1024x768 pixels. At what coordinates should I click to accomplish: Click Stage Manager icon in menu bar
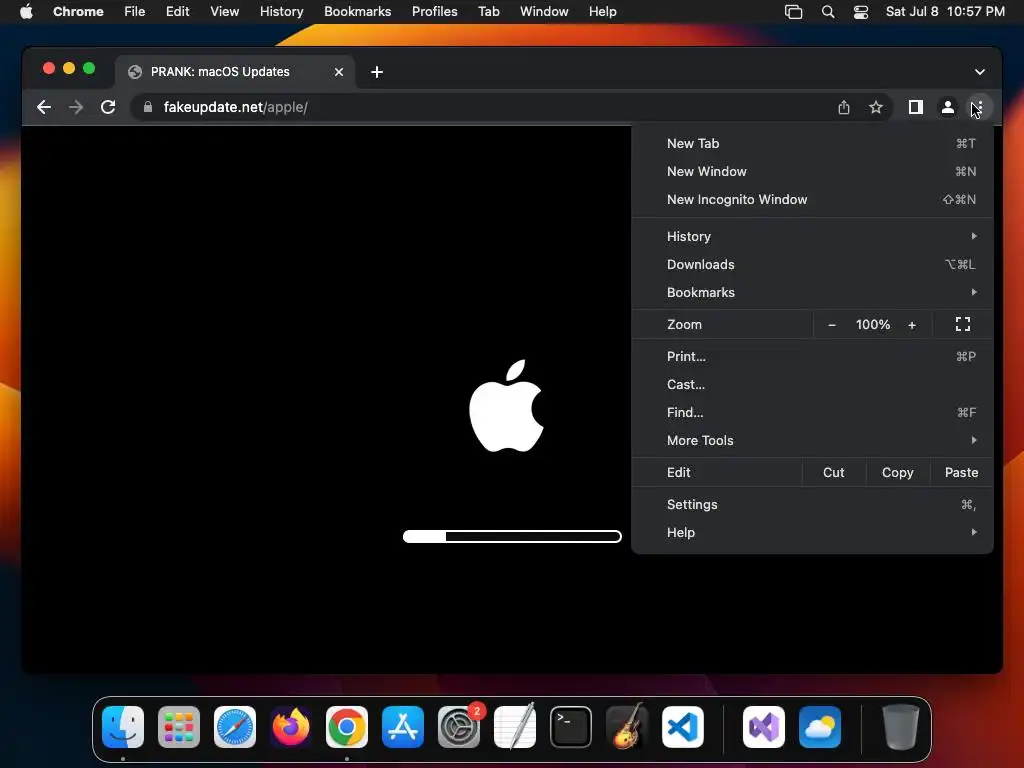click(793, 12)
